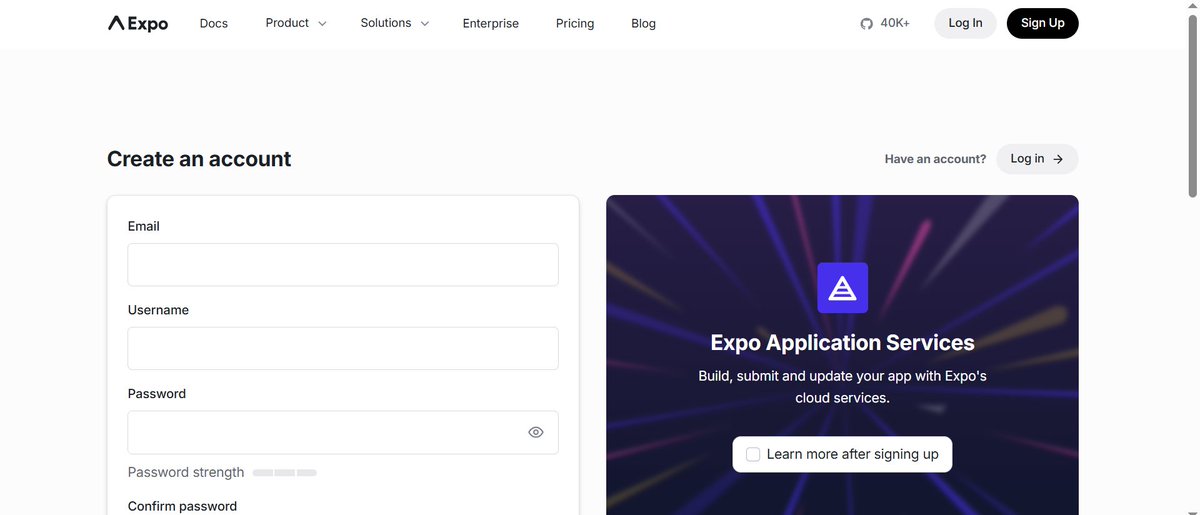Click the Log in arrow button beside Have an account

[x=1037, y=159]
